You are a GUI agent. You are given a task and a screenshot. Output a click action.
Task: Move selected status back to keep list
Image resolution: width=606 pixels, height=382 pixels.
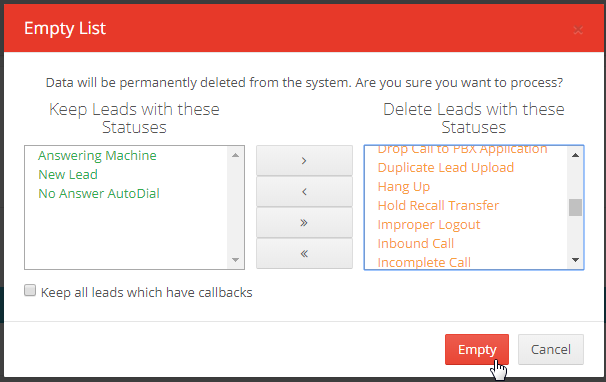[x=304, y=191]
